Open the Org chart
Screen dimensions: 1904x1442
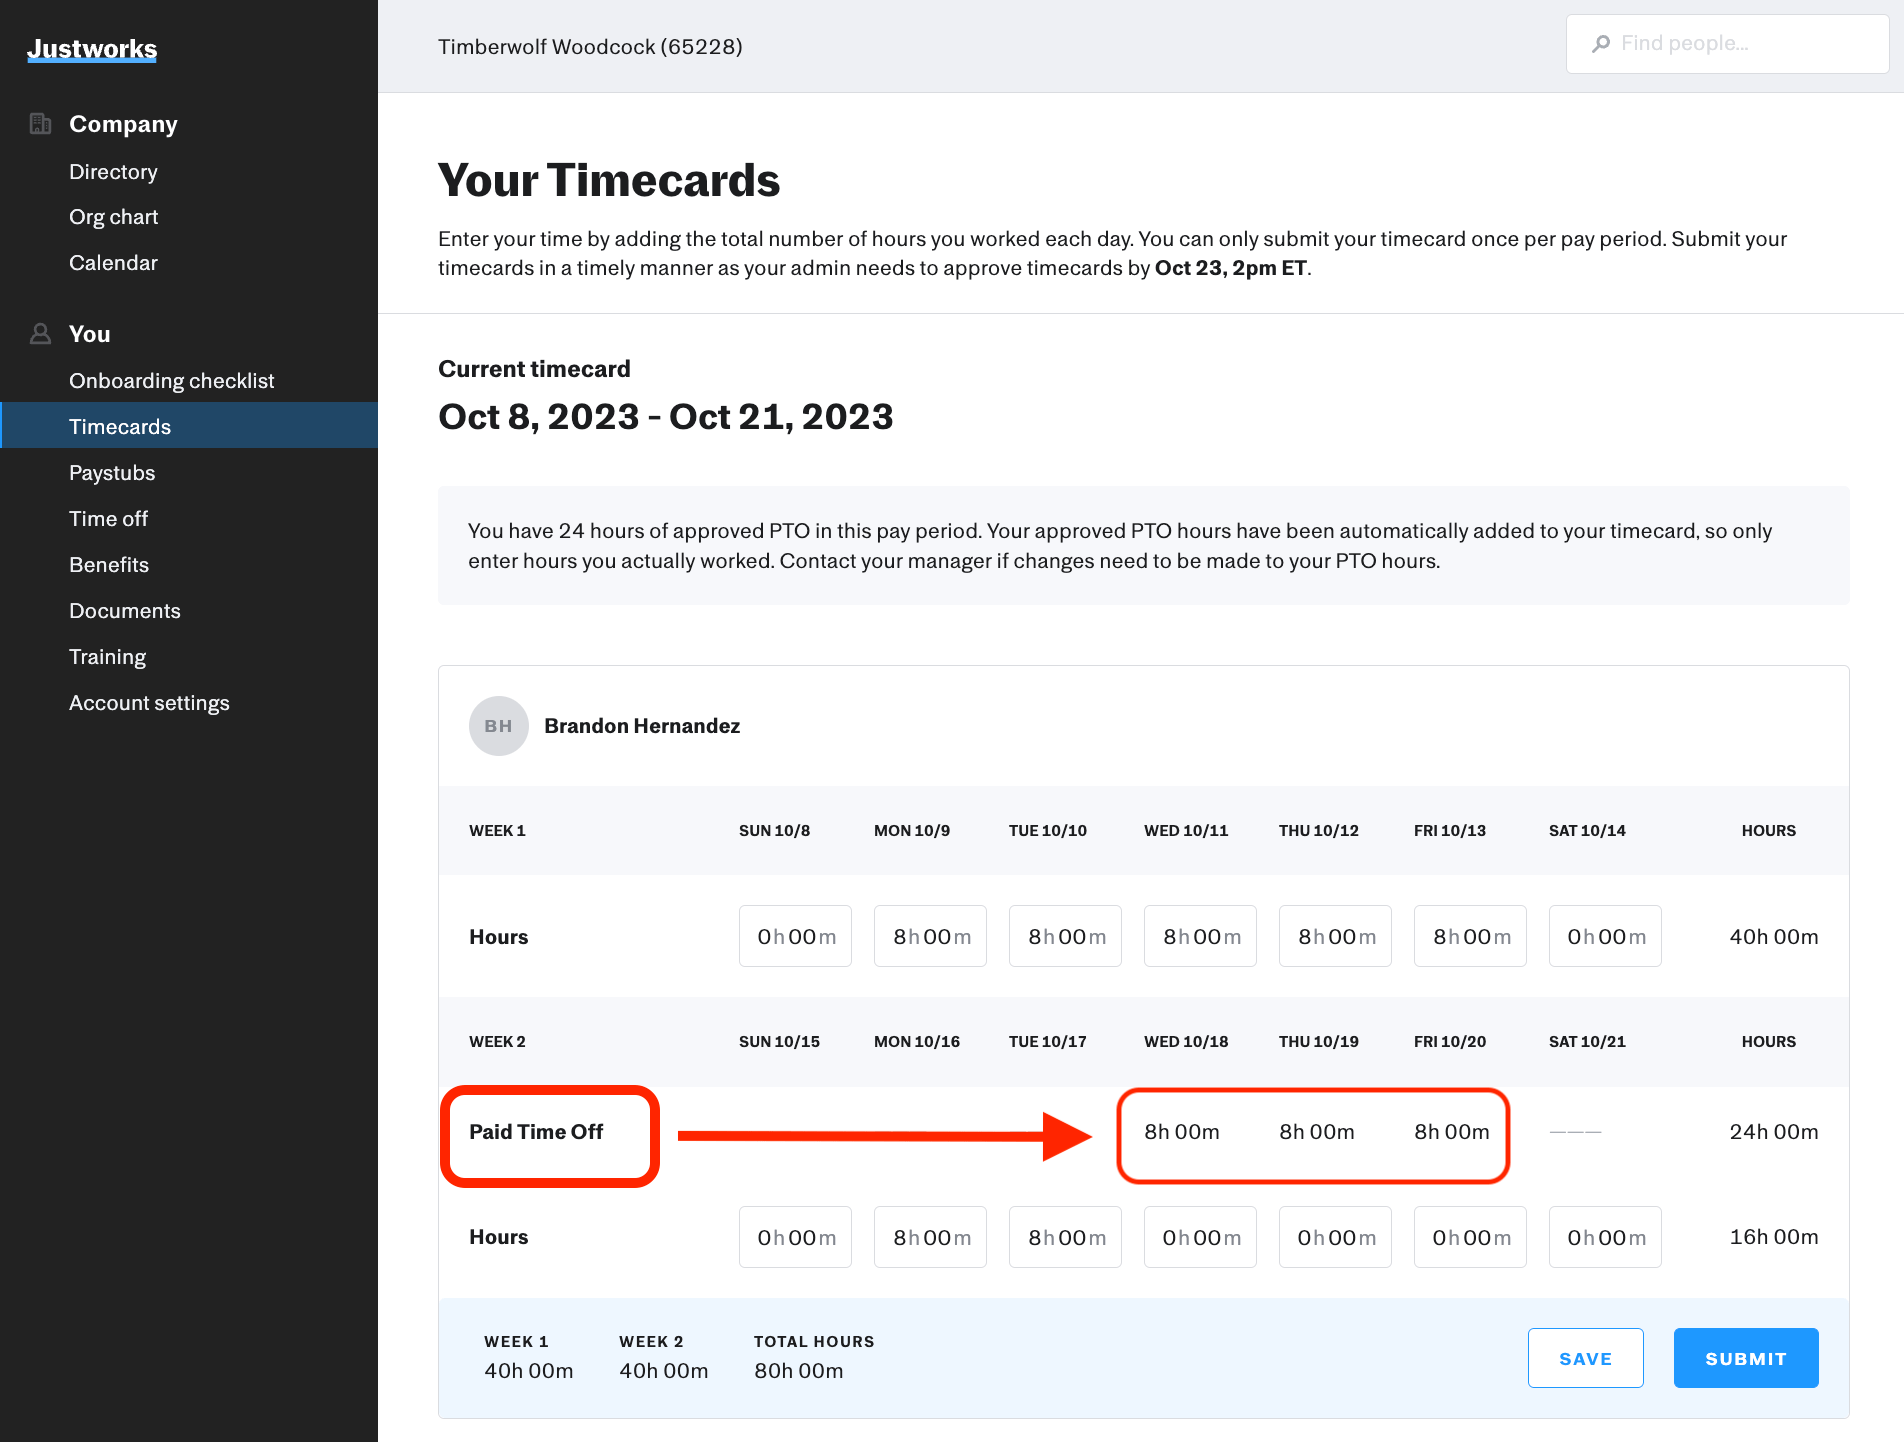tap(113, 216)
